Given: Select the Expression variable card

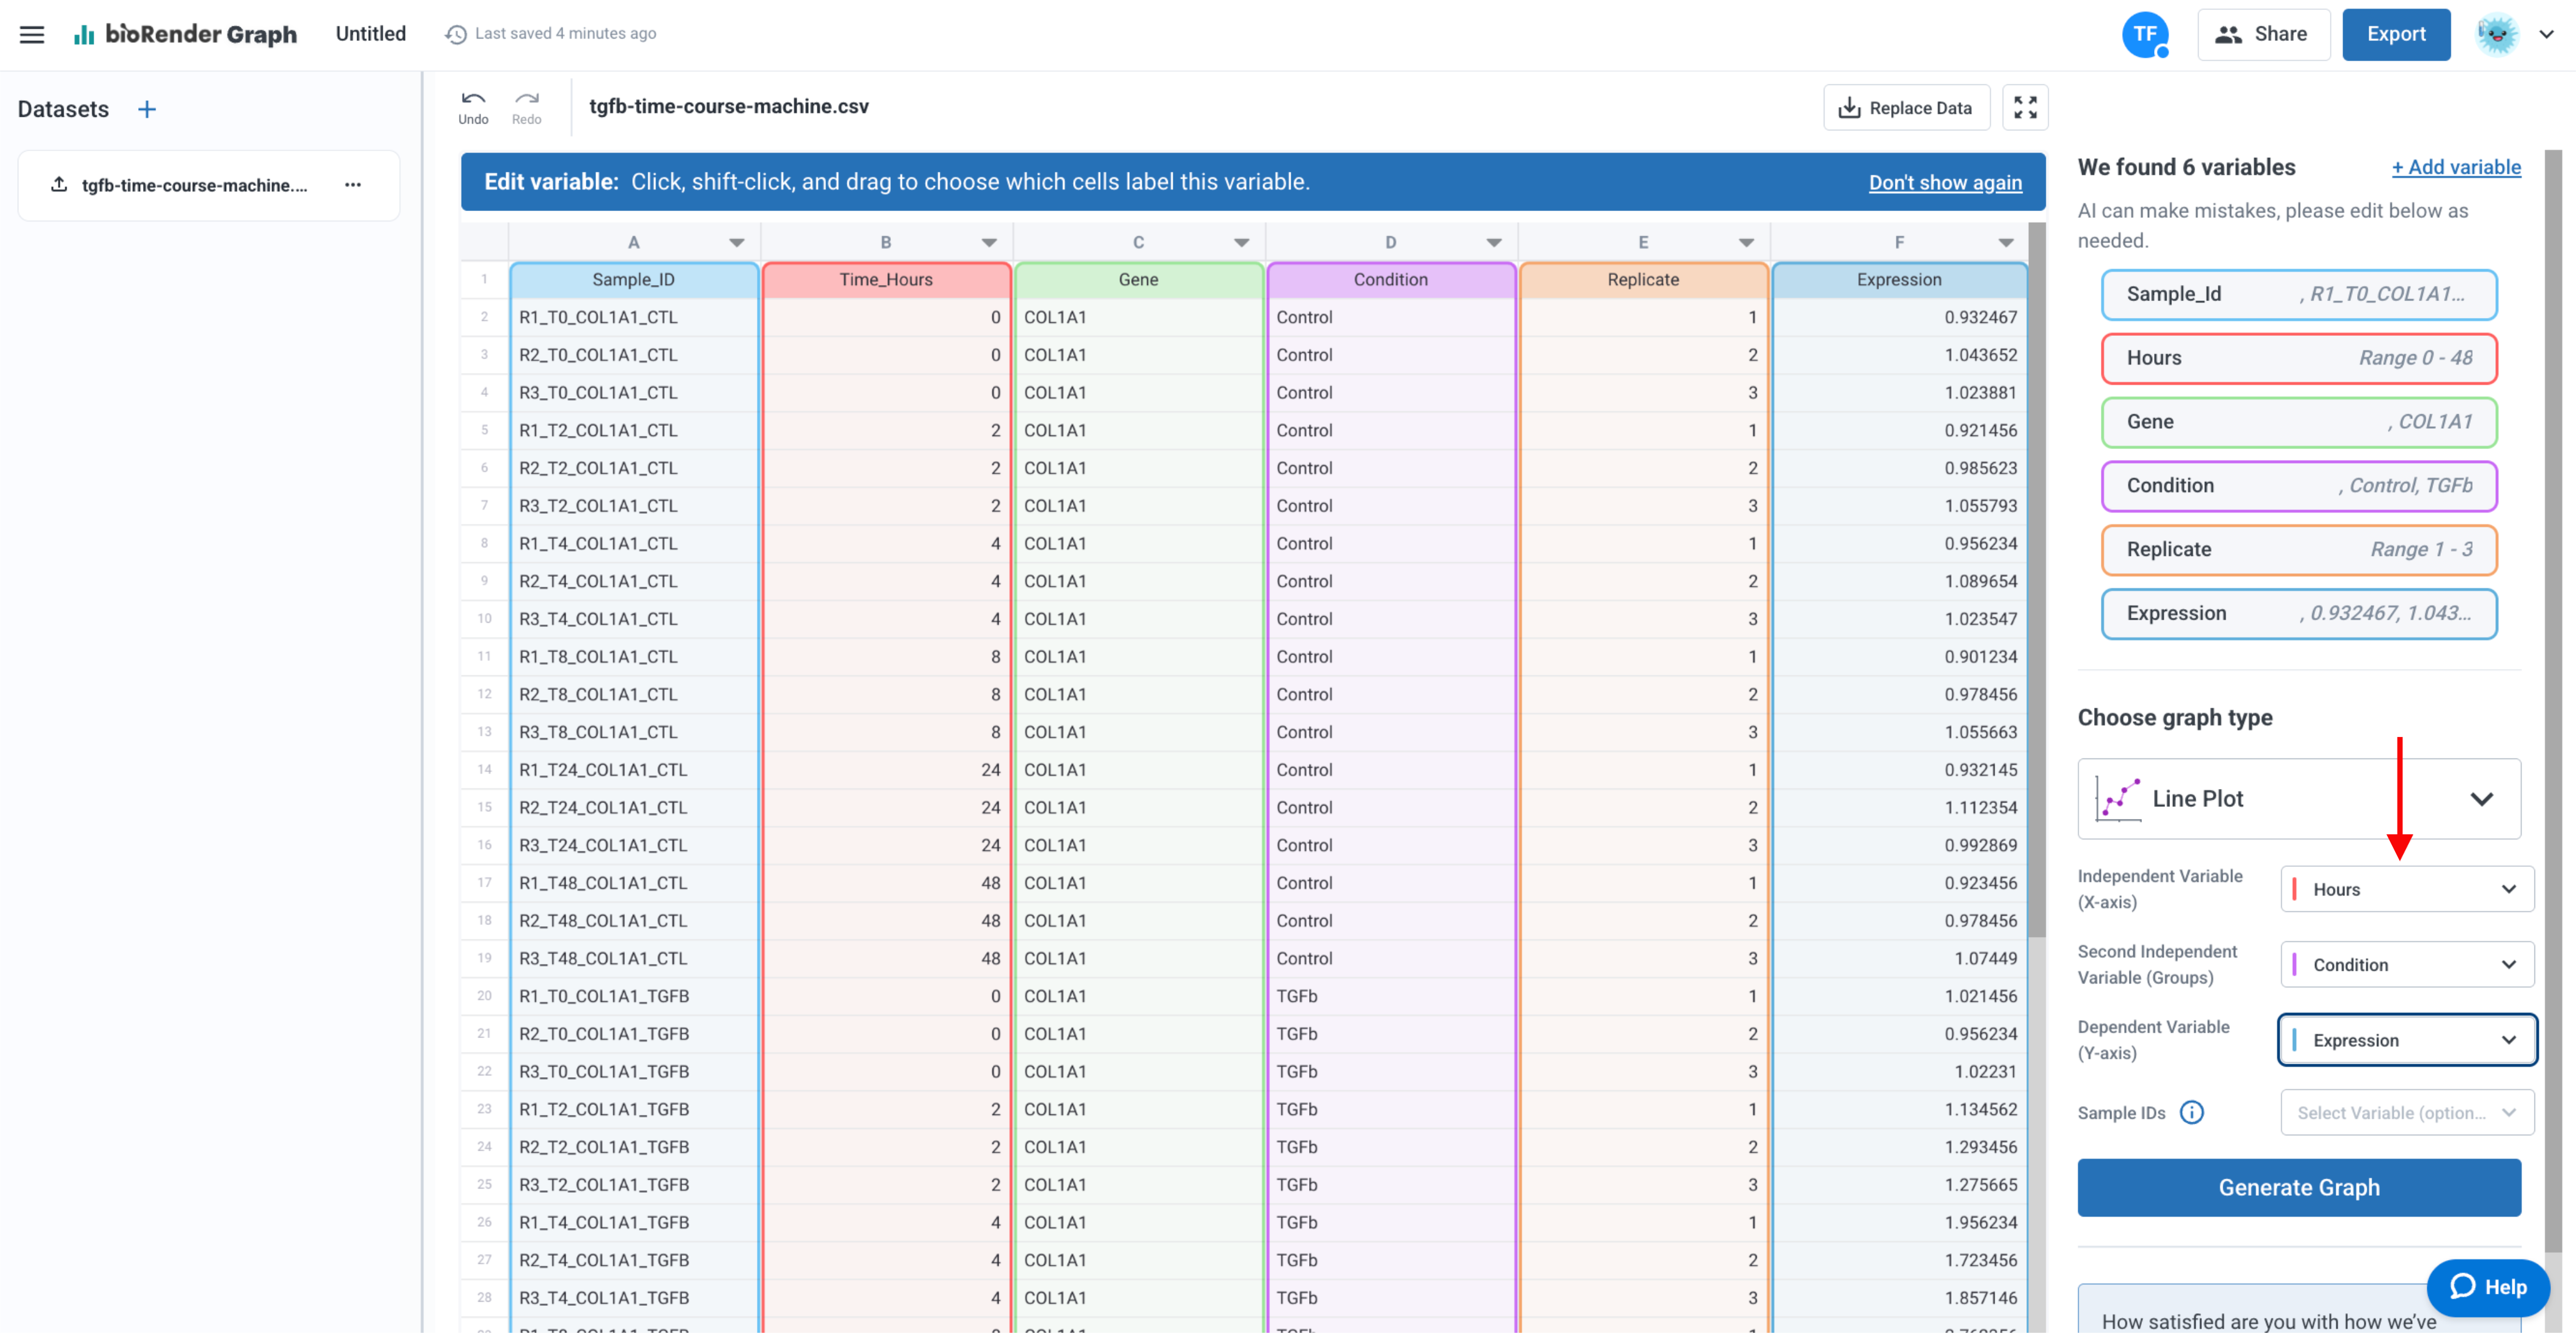Looking at the screenshot, I should point(2299,613).
